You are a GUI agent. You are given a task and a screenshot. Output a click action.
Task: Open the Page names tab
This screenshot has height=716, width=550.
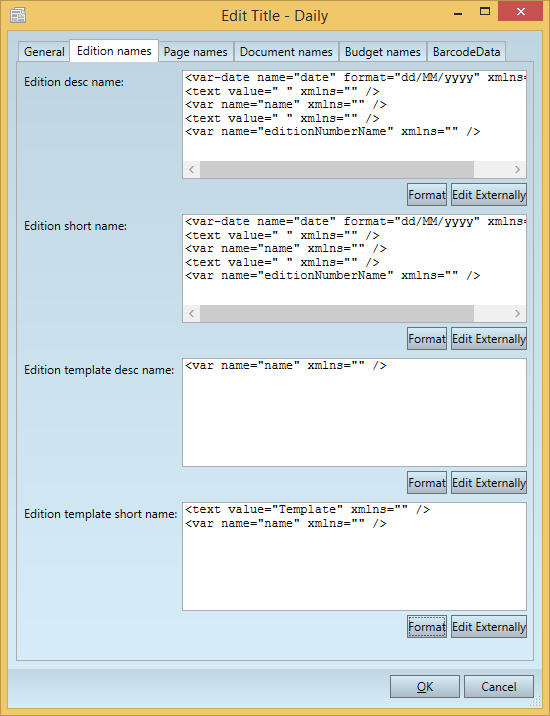click(x=196, y=52)
